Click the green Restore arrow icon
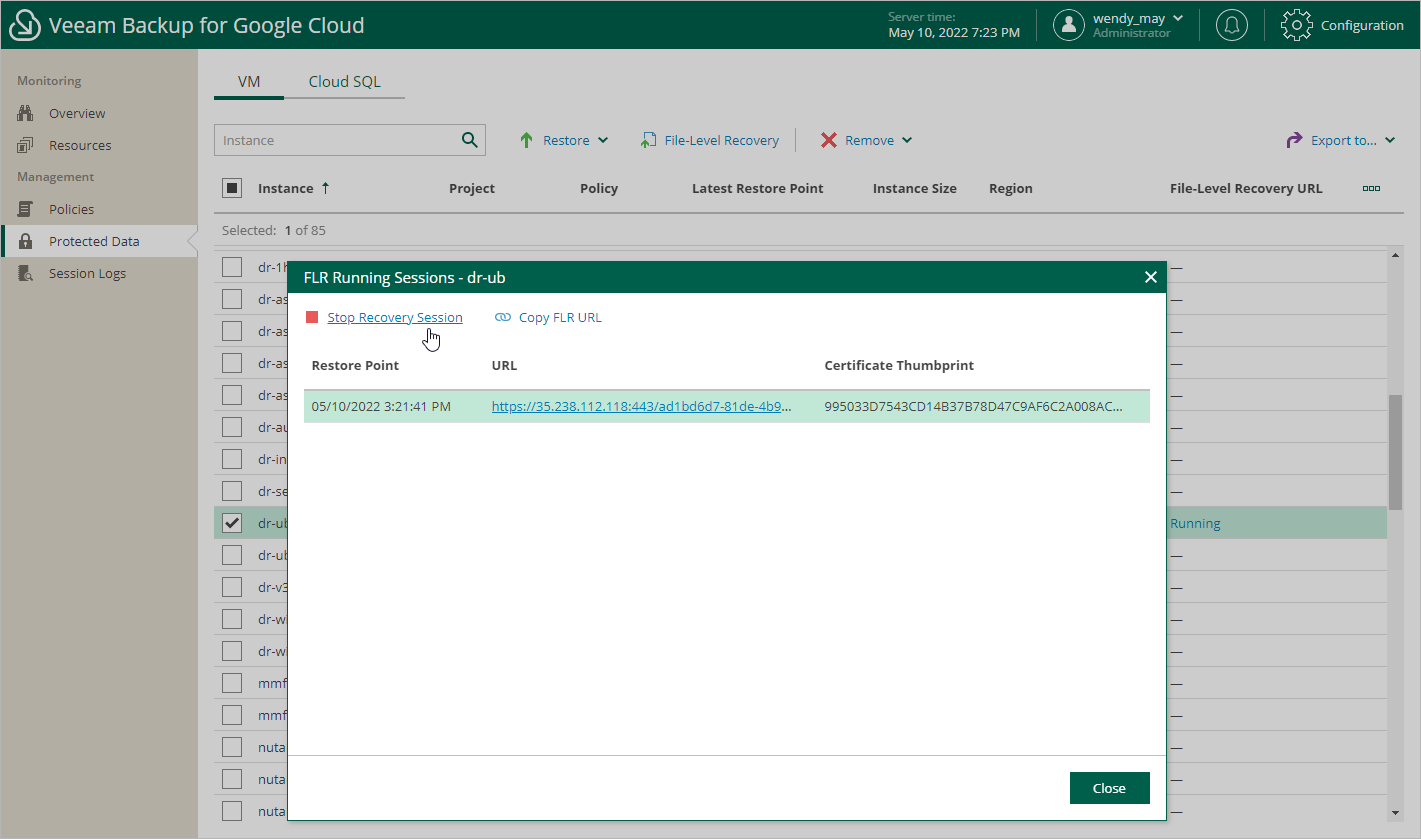1421x839 pixels. (x=526, y=140)
